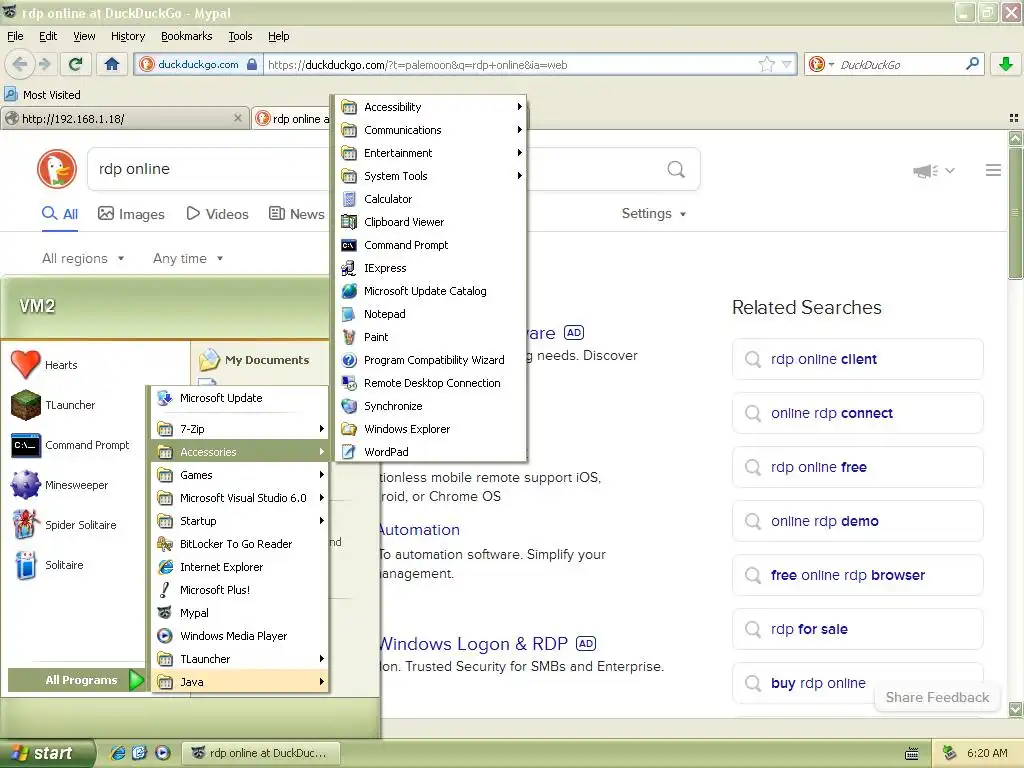Viewport: 1024px width, 768px height.
Task: Open the downloads arrow button
Action: (x=1006, y=64)
